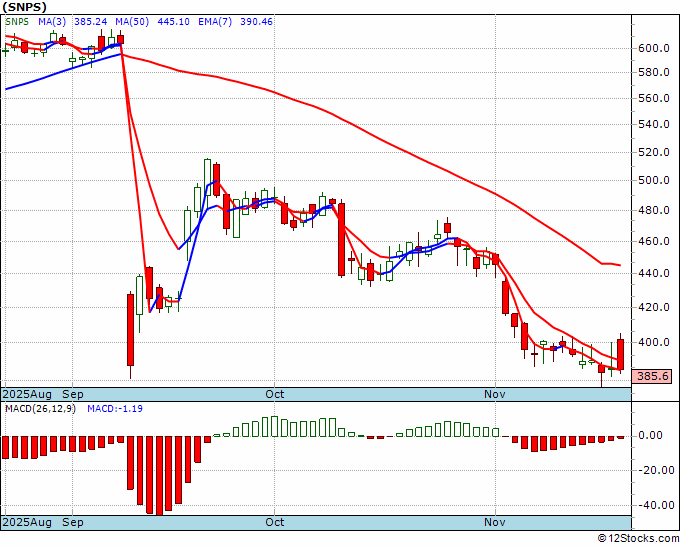Screen dimensions: 680x546
Task: Click the 520.0 price axis label
Action: 654,152
